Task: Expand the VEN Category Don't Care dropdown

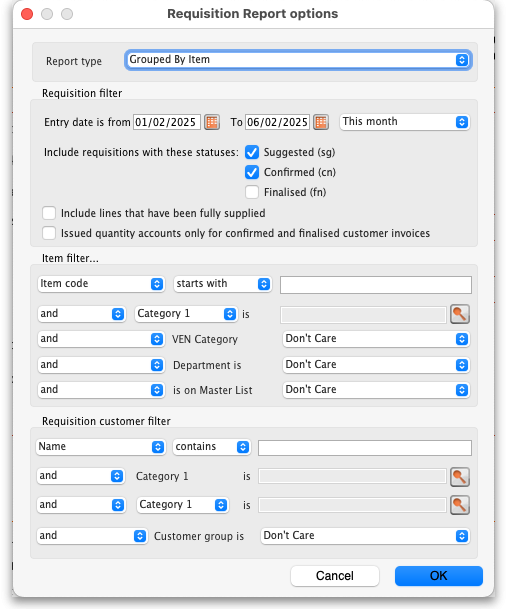Action: [376, 339]
